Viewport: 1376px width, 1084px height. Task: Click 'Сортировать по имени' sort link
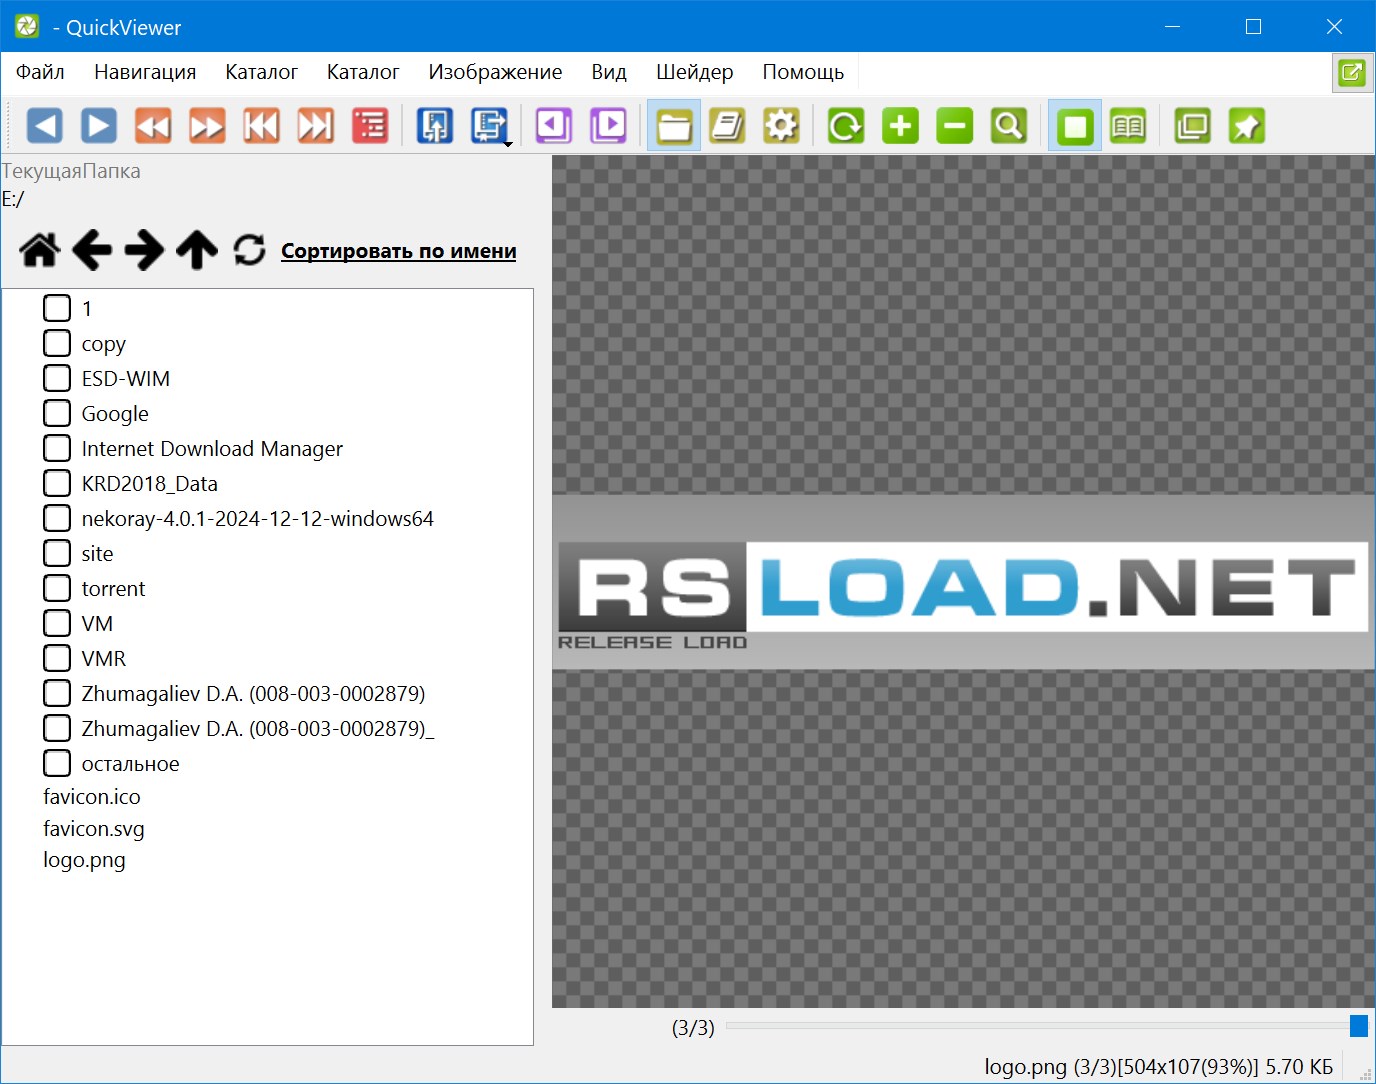point(399,251)
